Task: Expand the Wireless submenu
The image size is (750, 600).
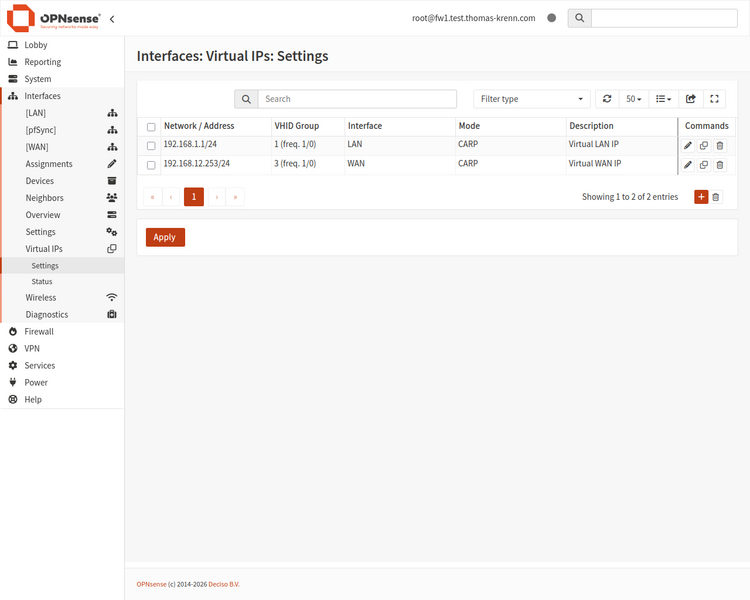Action: [41, 298]
